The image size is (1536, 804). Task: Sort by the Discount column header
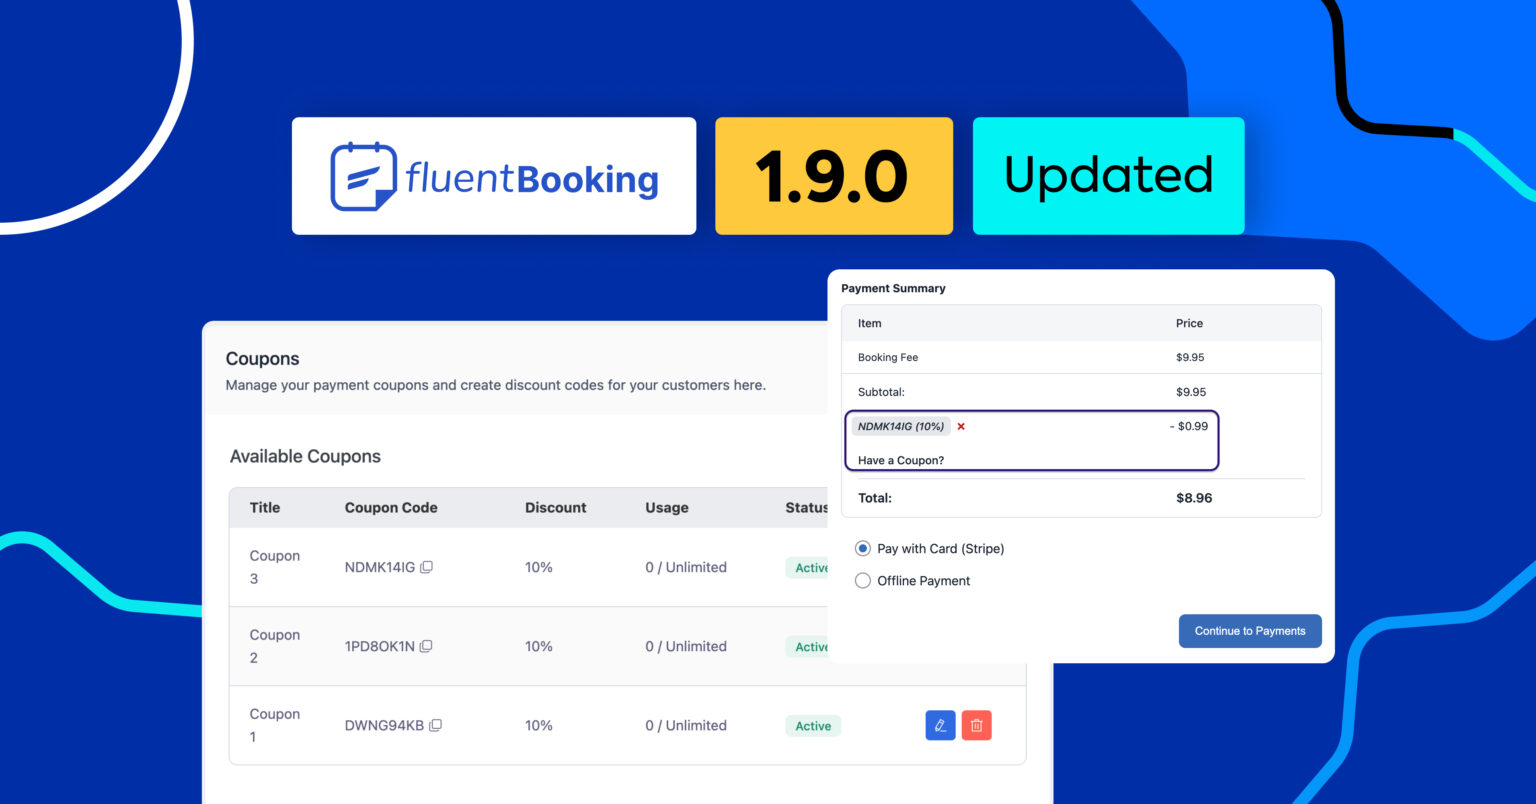click(x=555, y=508)
